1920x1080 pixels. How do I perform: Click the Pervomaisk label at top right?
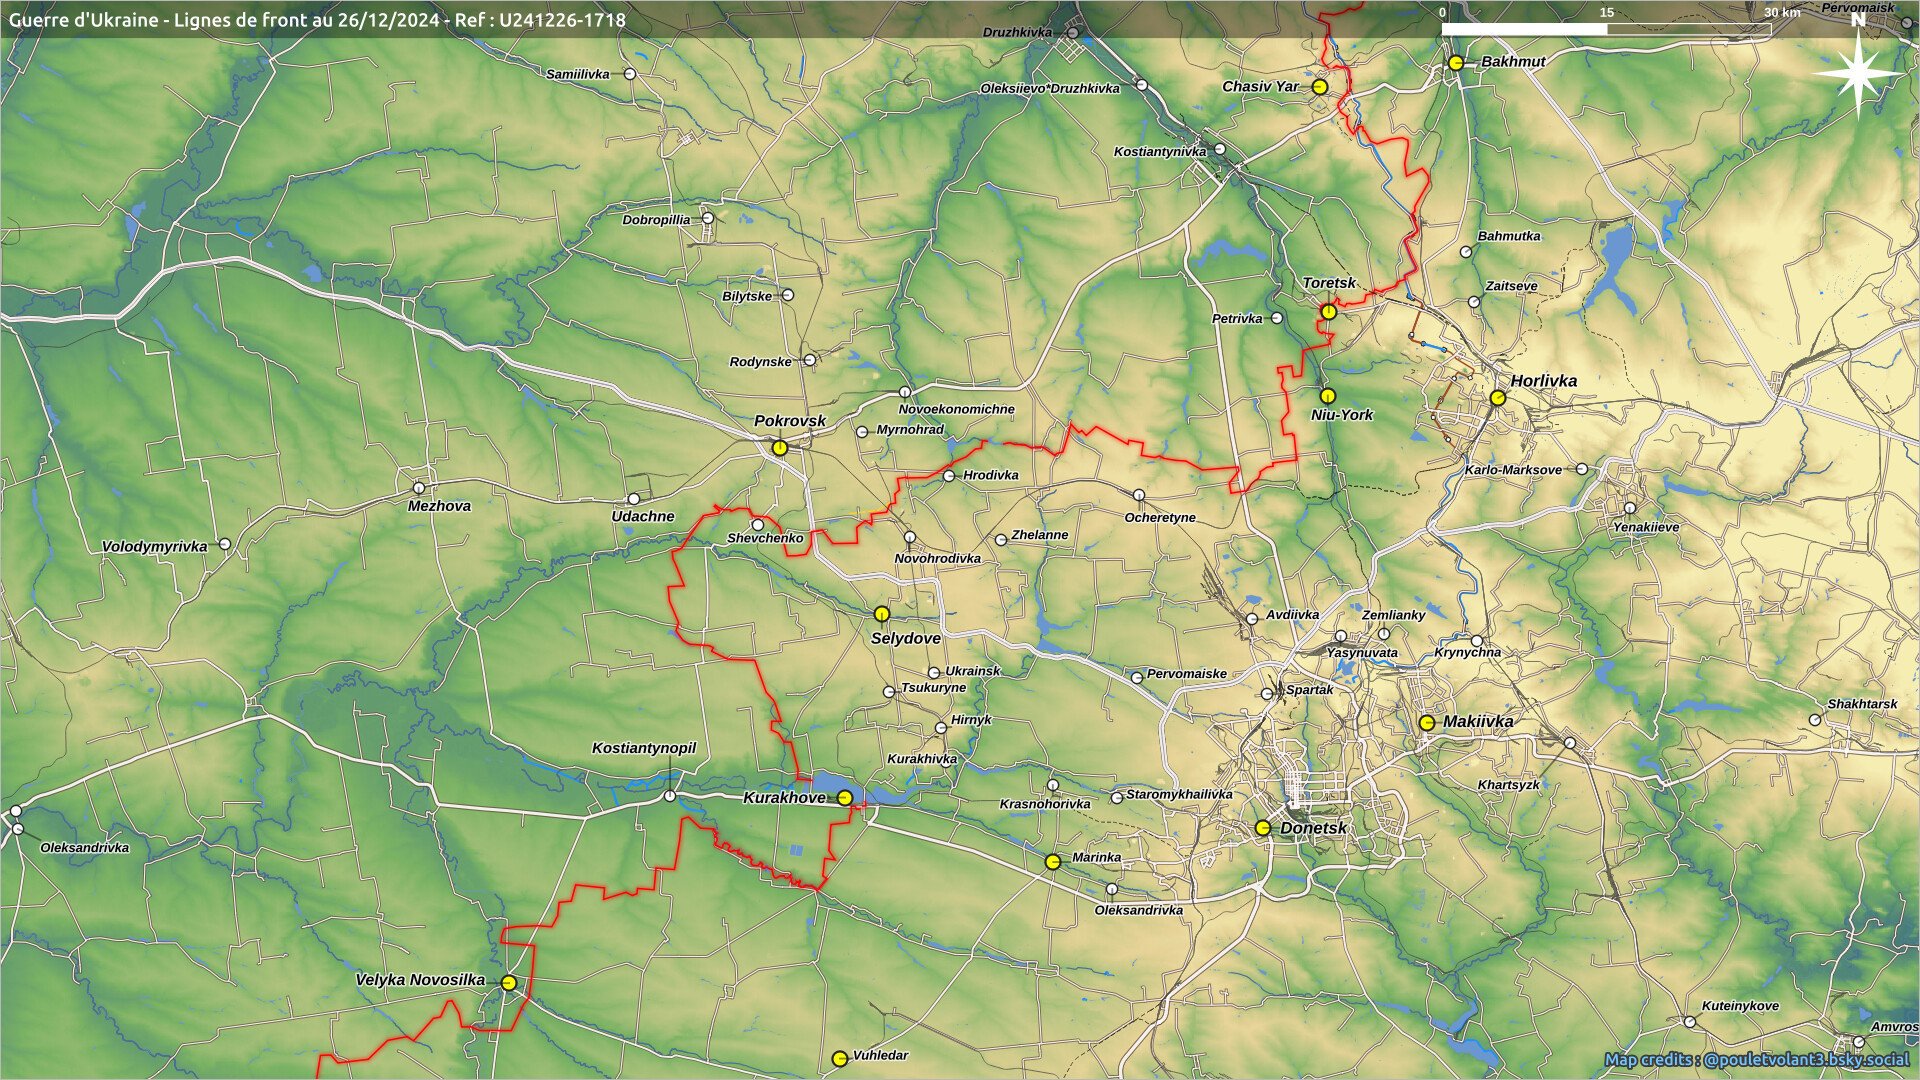click(1858, 8)
